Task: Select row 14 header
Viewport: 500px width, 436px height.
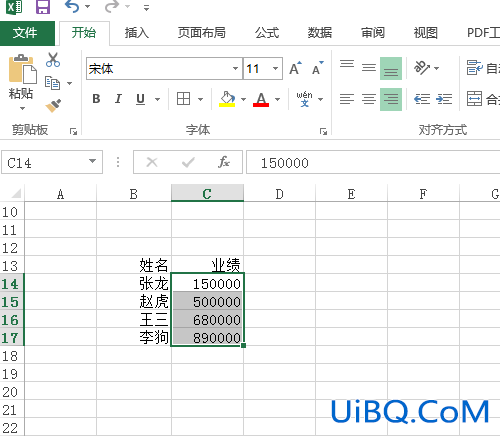Action: [12, 284]
